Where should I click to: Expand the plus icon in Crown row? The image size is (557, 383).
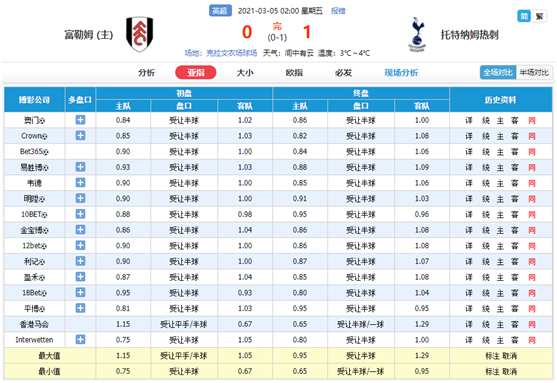coord(80,136)
